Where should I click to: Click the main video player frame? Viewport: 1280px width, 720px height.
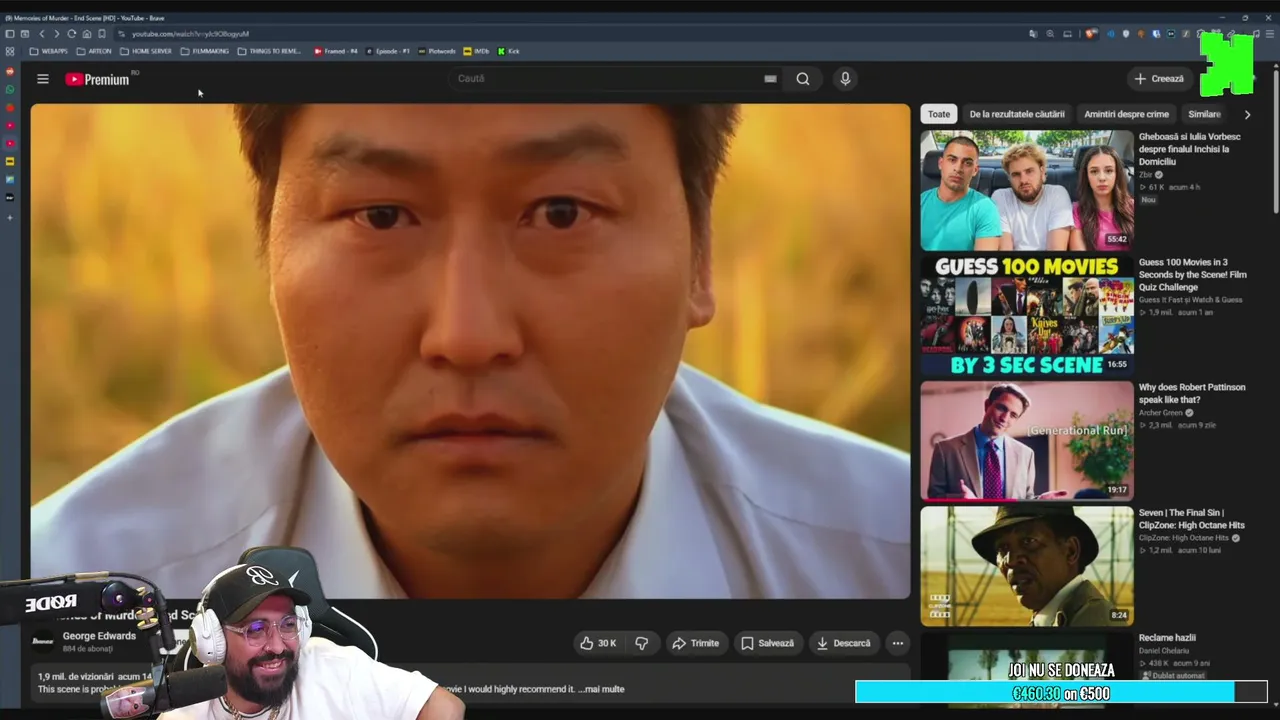tap(470, 350)
